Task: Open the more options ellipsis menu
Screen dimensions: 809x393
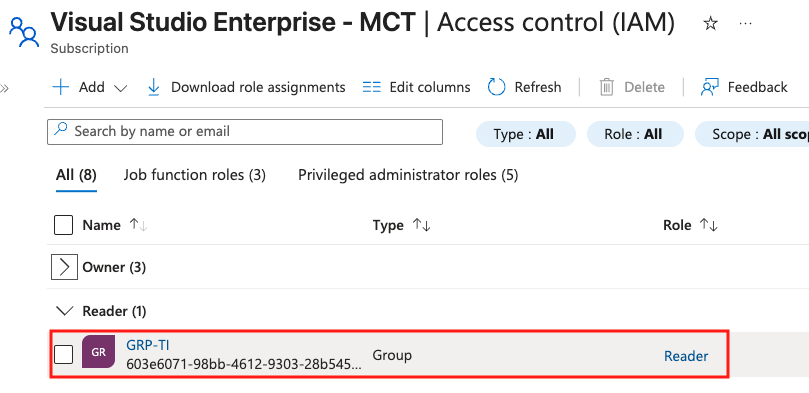Action: [x=745, y=23]
